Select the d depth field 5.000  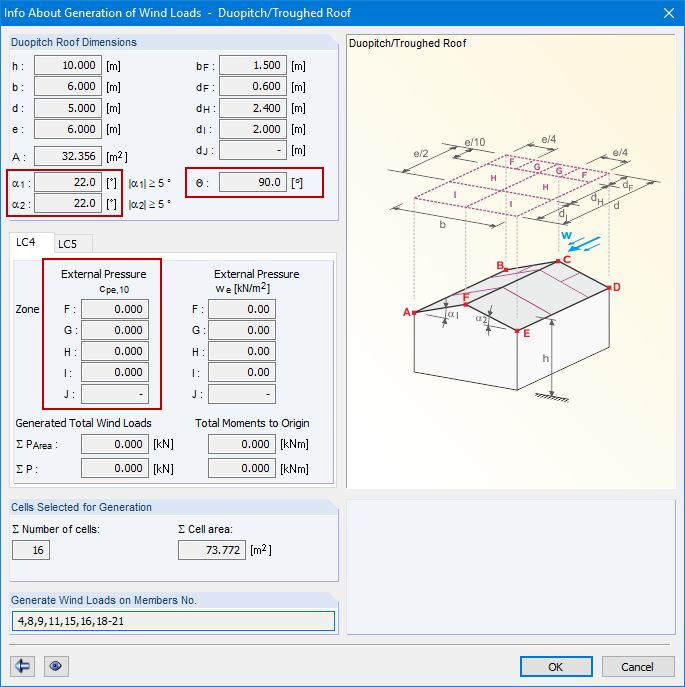(x=68, y=108)
